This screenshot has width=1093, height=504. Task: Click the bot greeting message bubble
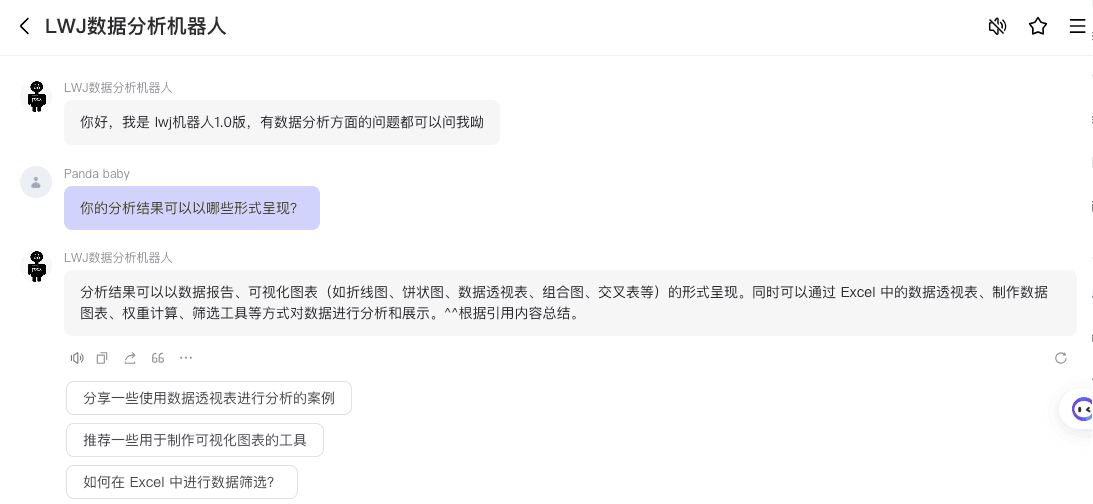281,123
